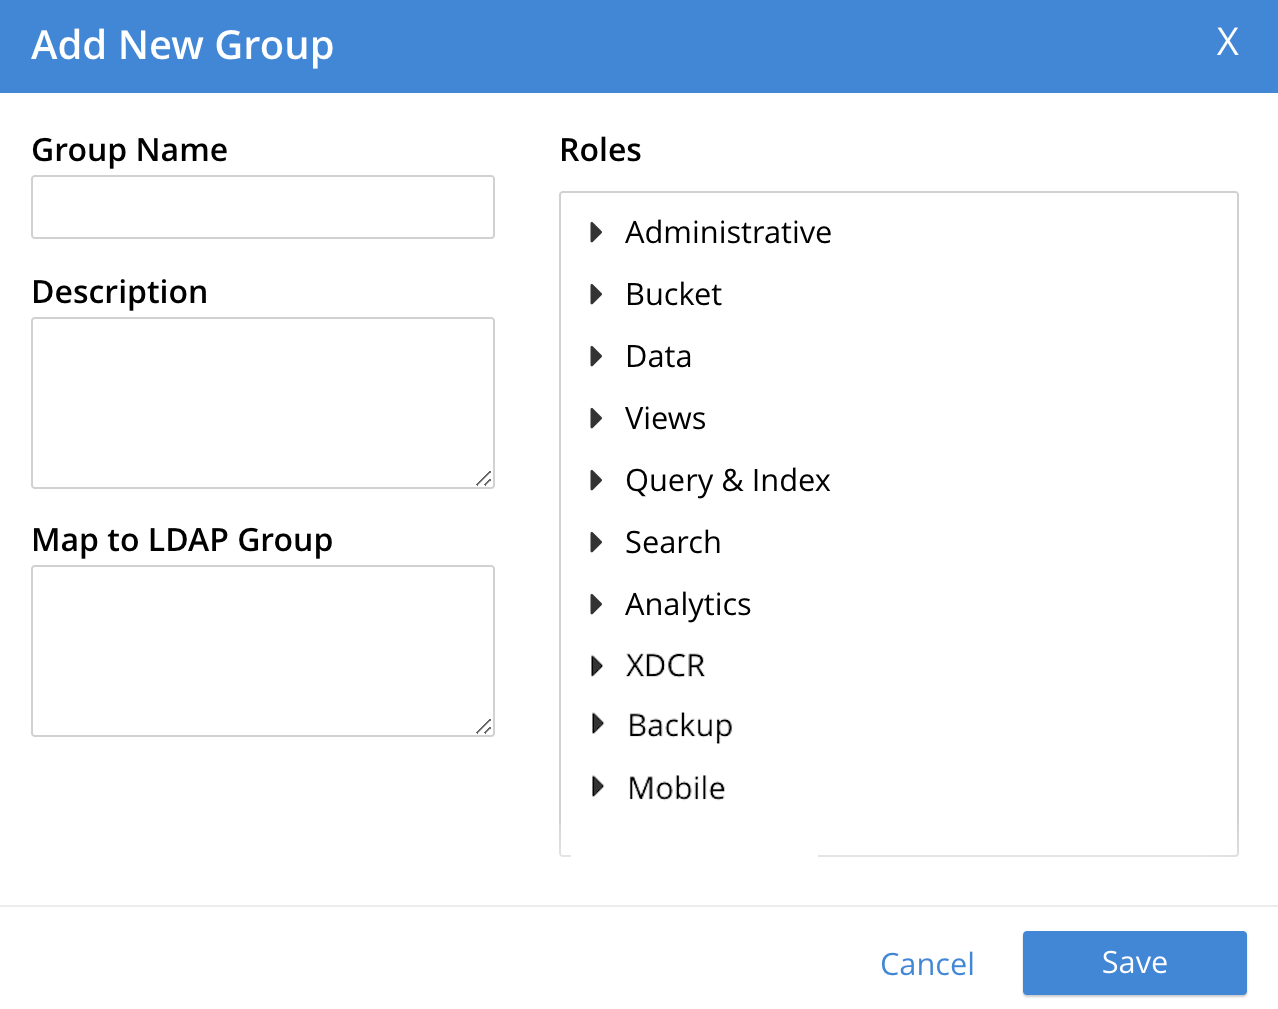Screen dimensions: 1278x1009
Task: Open the Analytics category via its triangle
Action: tap(597, 605)
